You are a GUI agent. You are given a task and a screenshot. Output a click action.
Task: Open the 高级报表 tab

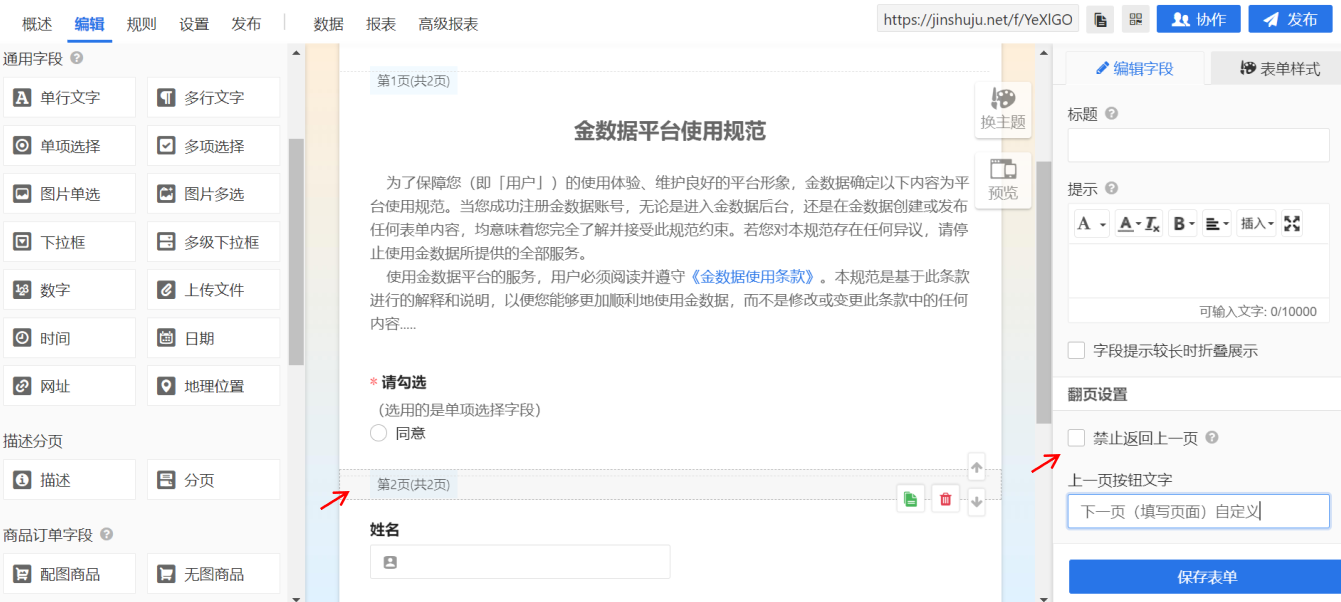(x=448, y=24)
